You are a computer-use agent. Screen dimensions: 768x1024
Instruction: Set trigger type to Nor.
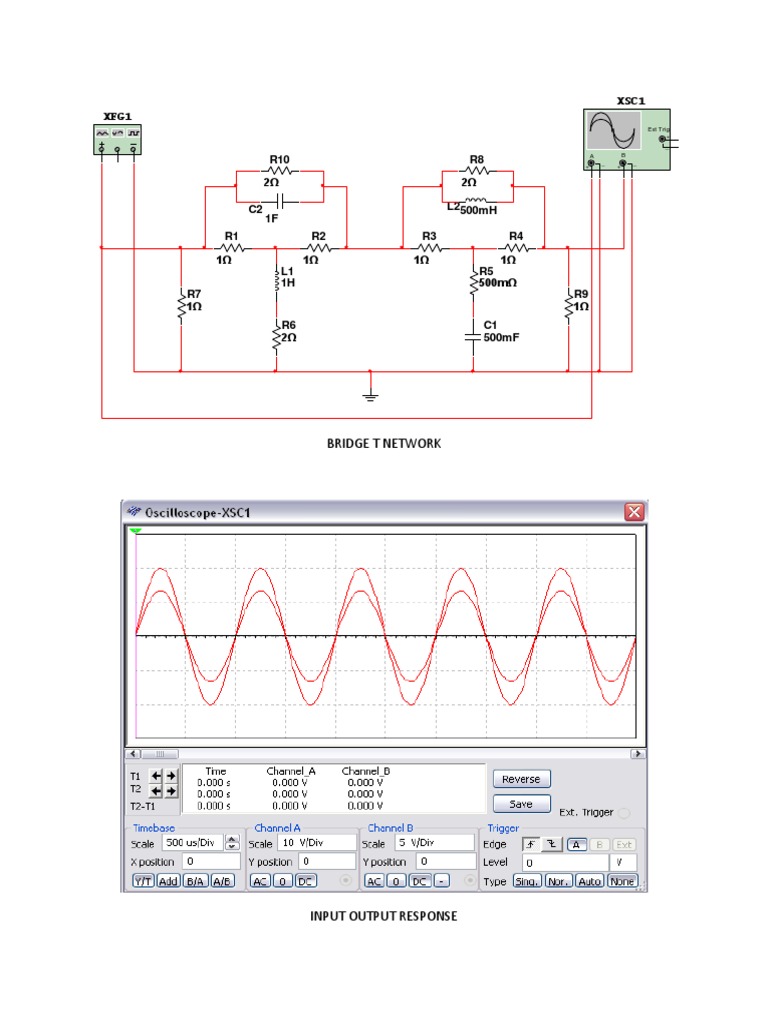pos(558,881)
